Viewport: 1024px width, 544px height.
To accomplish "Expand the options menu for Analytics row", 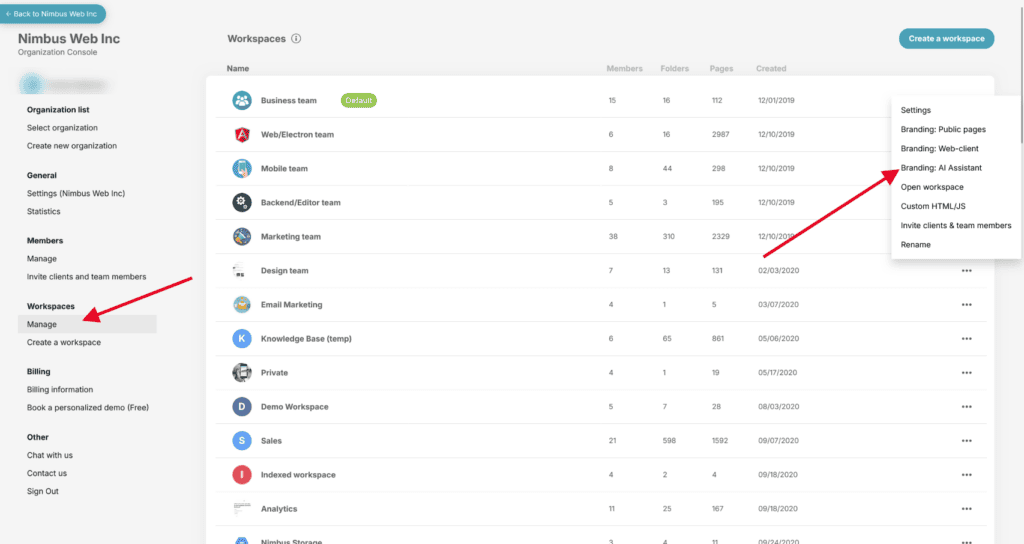I will [x=966, y=509].
